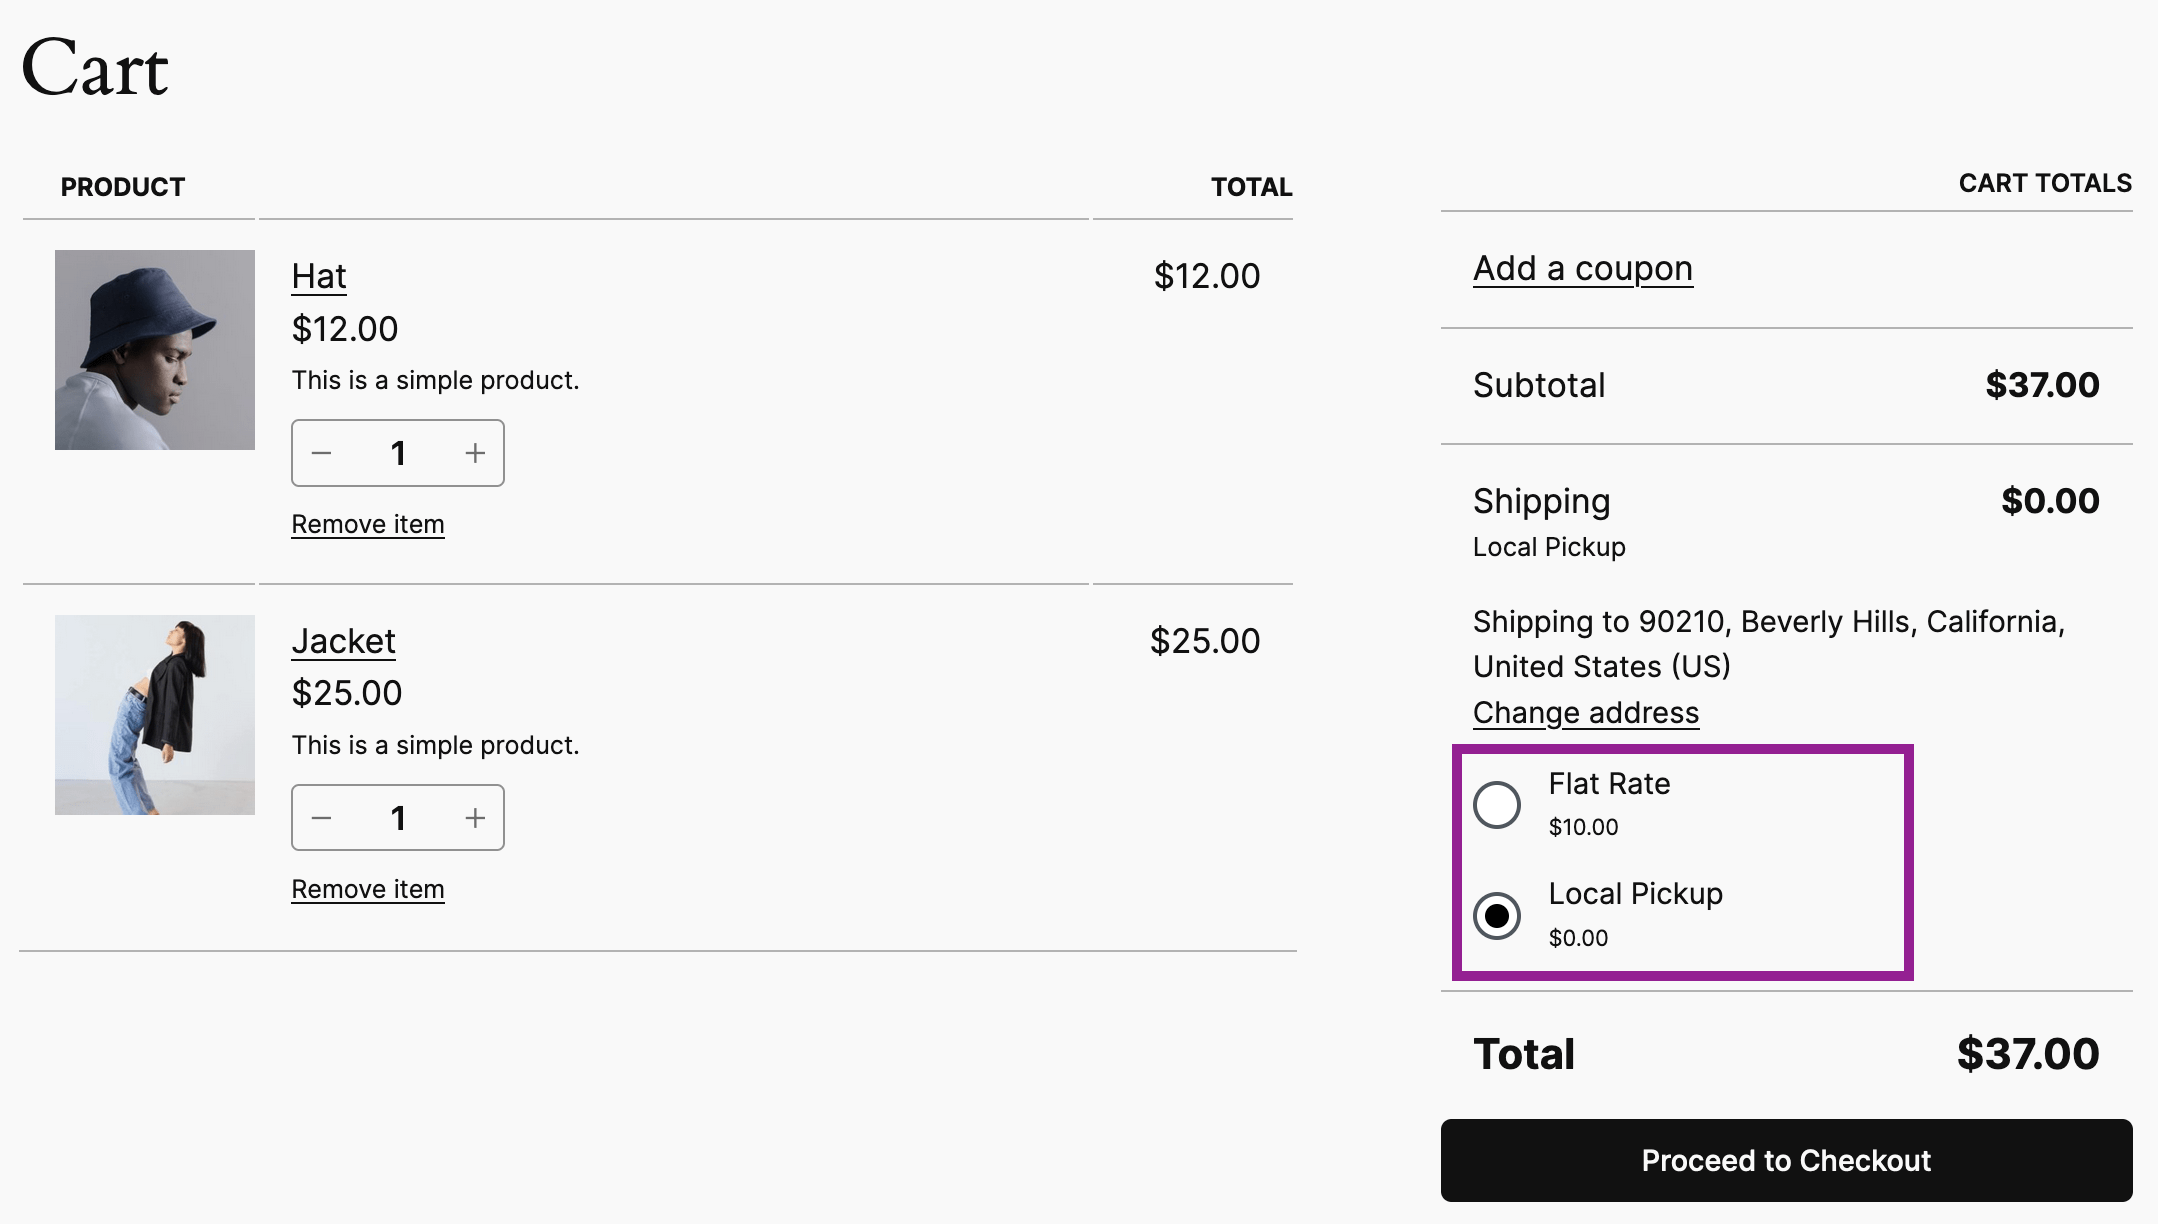
Task: Remove the Hat from the cart
Action: click(367, 523)
